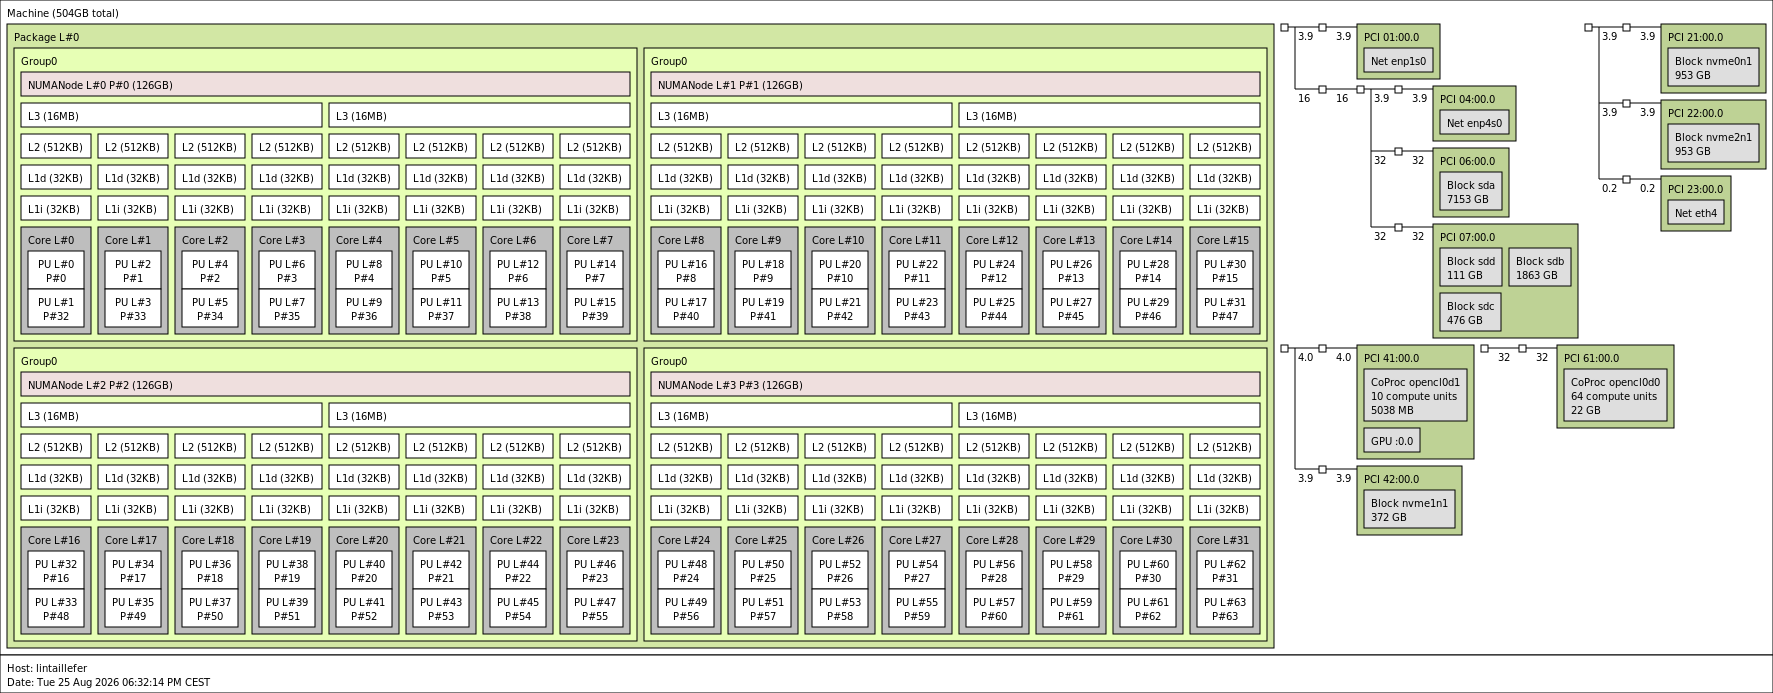Select the Package L#0 label

coord(46,38)
